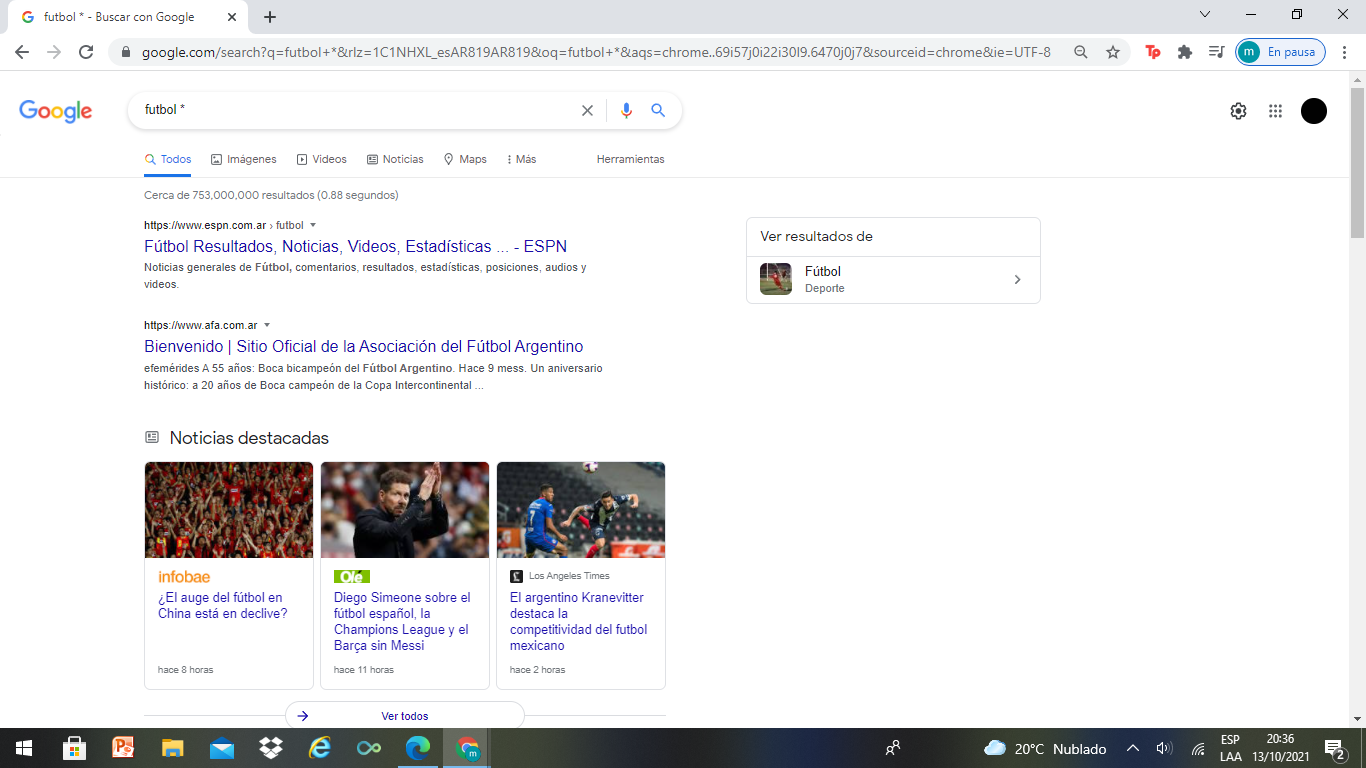
Task: Open the Google apps grid
Action: [1275, 111]
